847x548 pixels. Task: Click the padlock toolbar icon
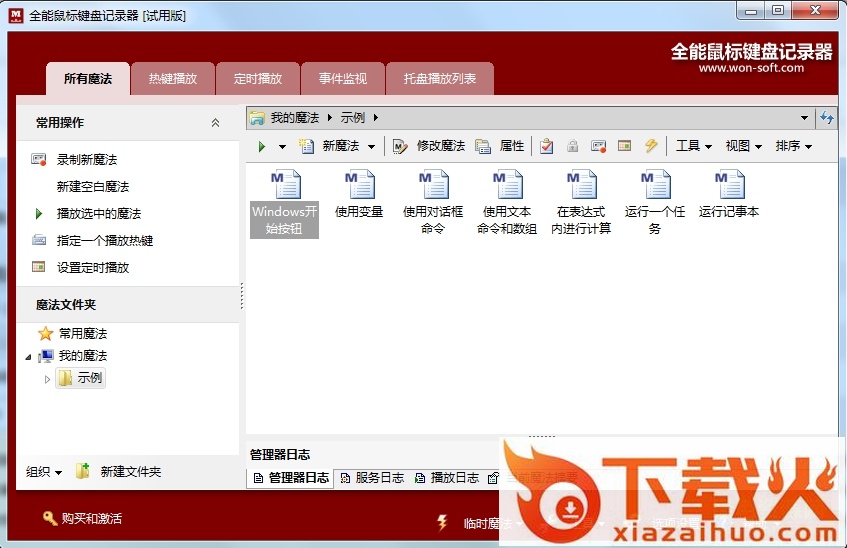(x=573, y=146)
